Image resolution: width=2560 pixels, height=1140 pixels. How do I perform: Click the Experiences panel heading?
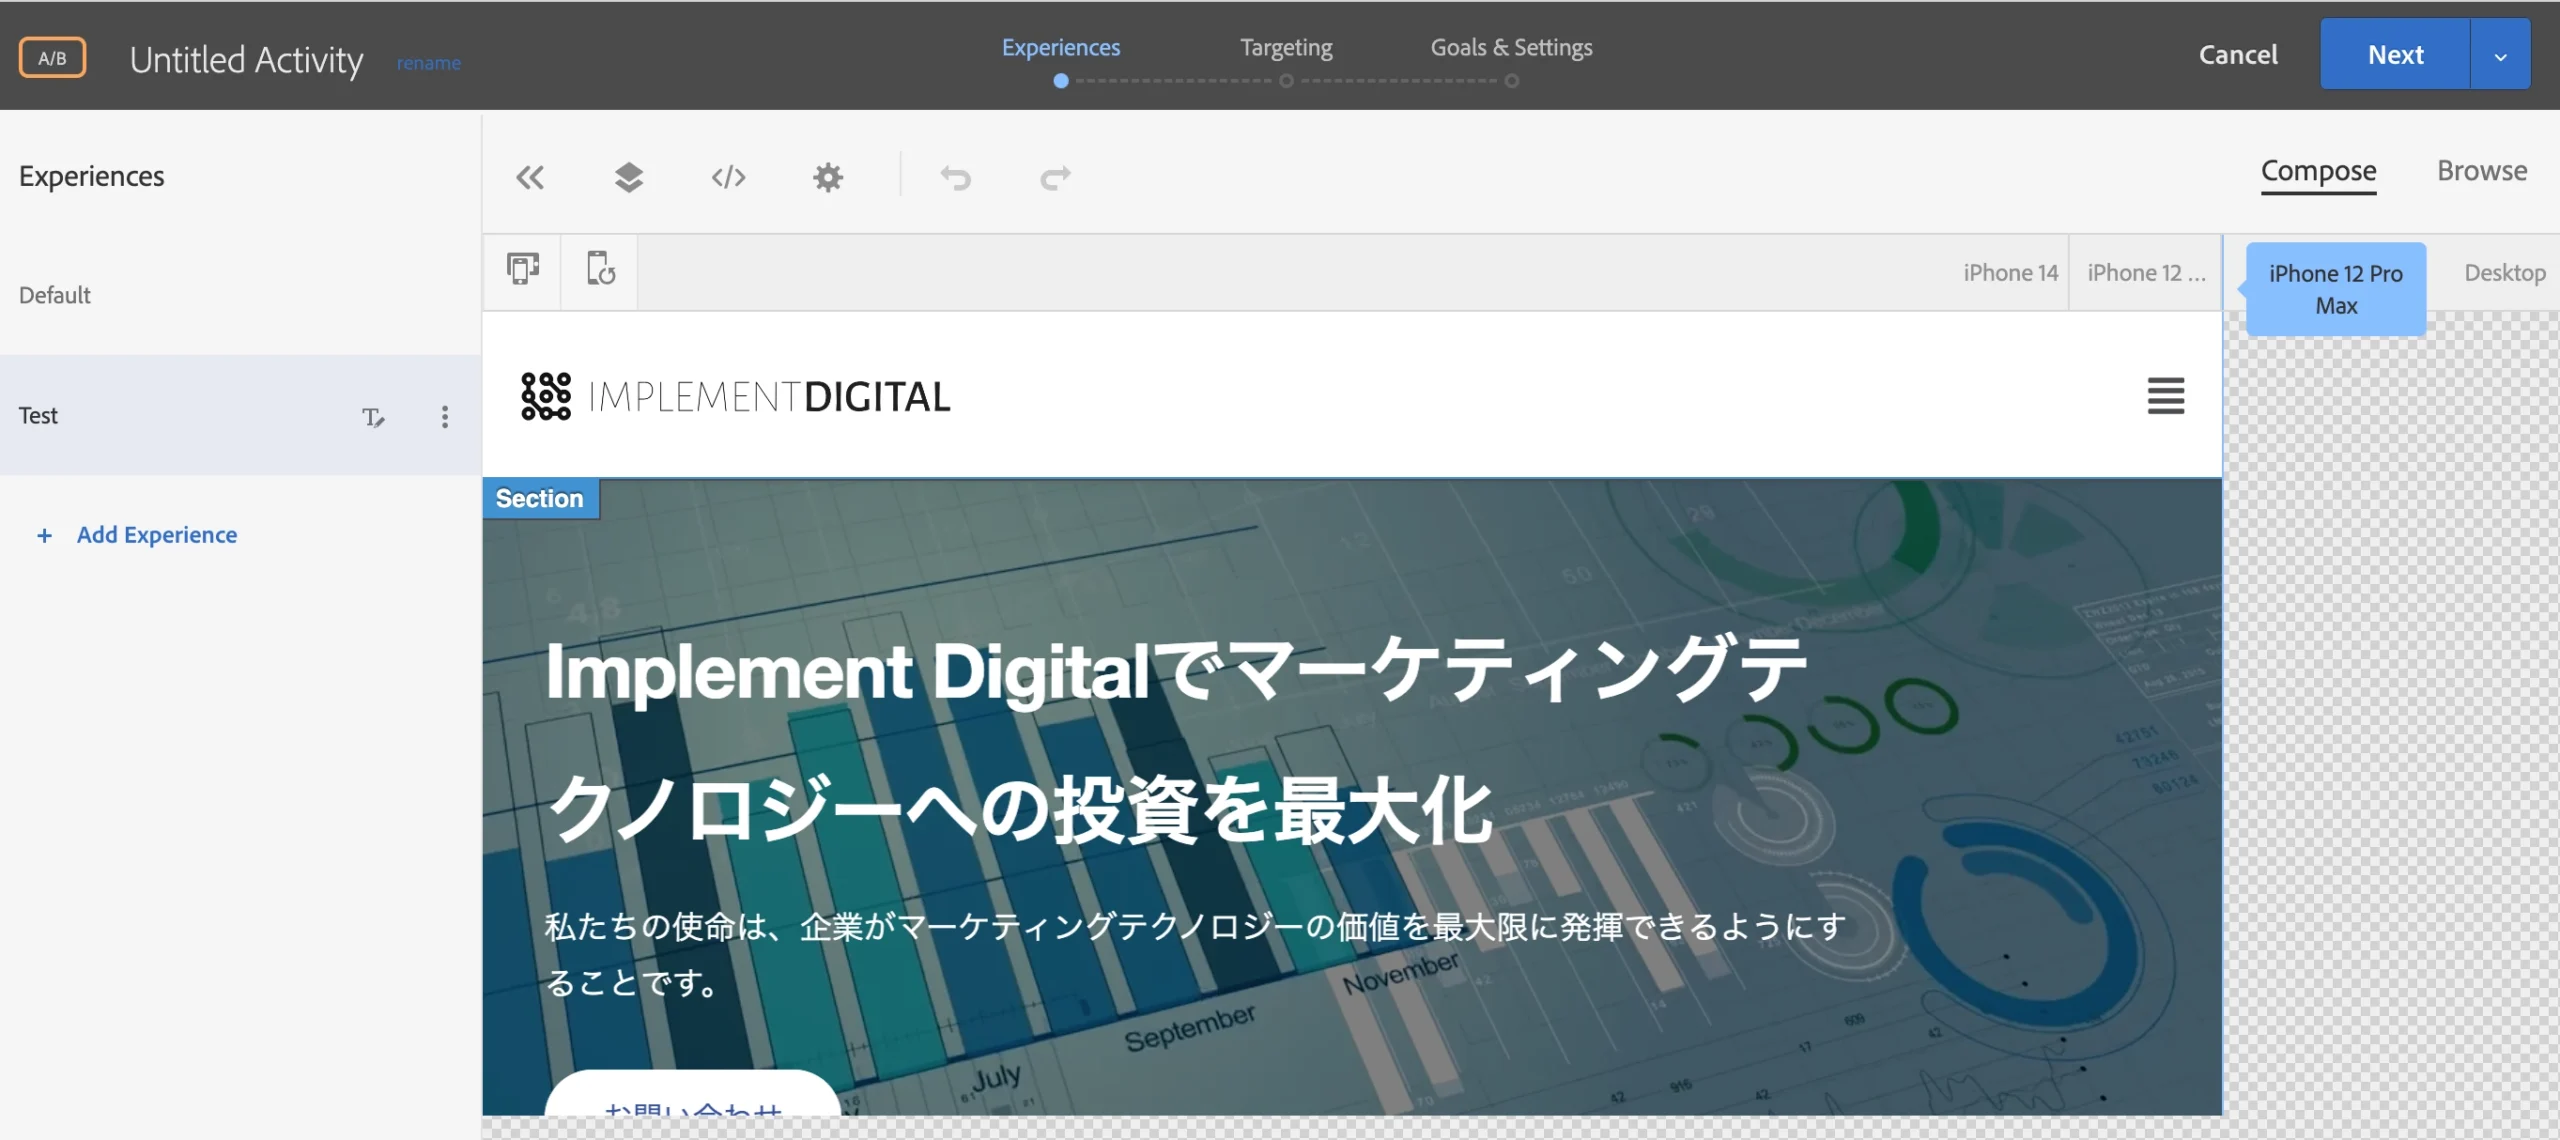click(91, 176)
